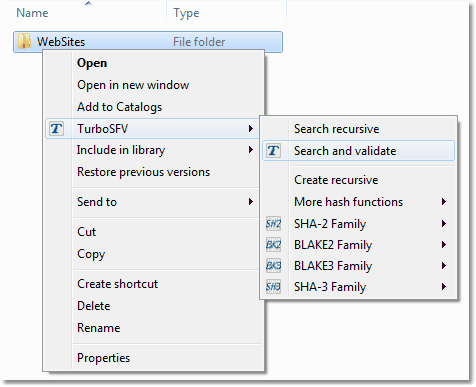Open the Send to entry
The image size is (476, 387).
[x=152, y=202]
